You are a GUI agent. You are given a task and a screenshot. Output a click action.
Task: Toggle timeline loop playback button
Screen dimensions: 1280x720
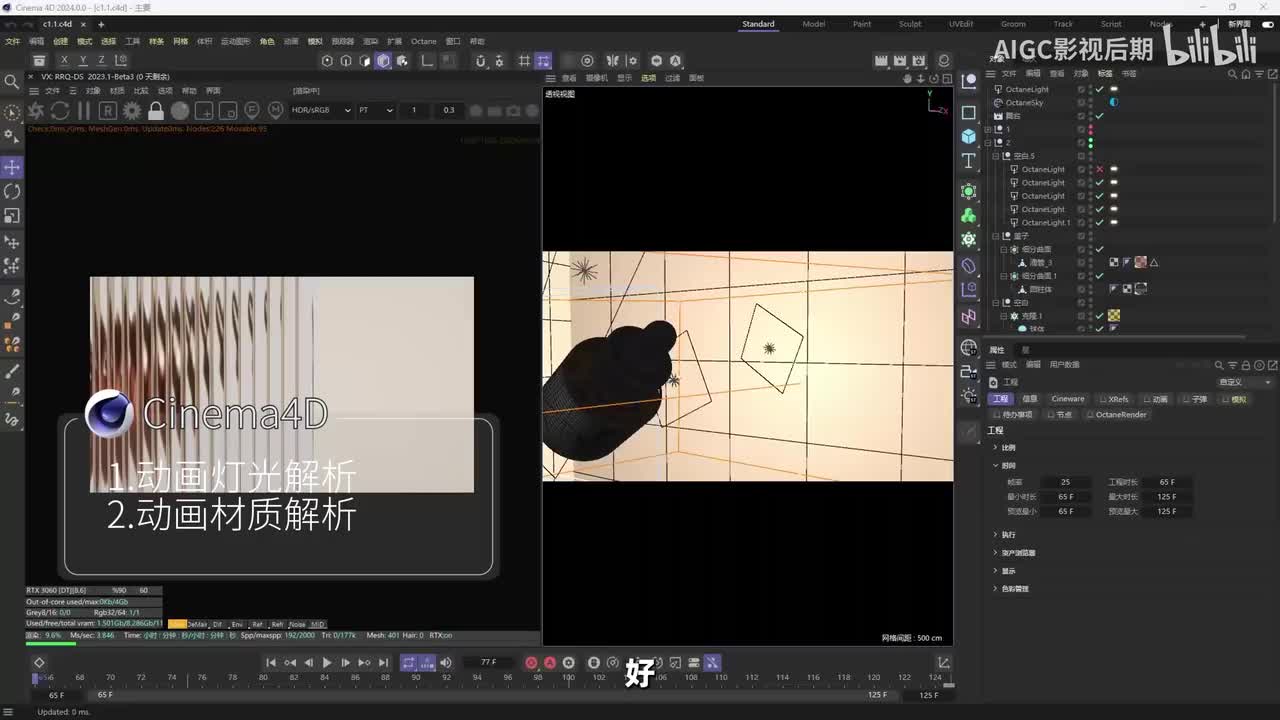tap(408, 663)
